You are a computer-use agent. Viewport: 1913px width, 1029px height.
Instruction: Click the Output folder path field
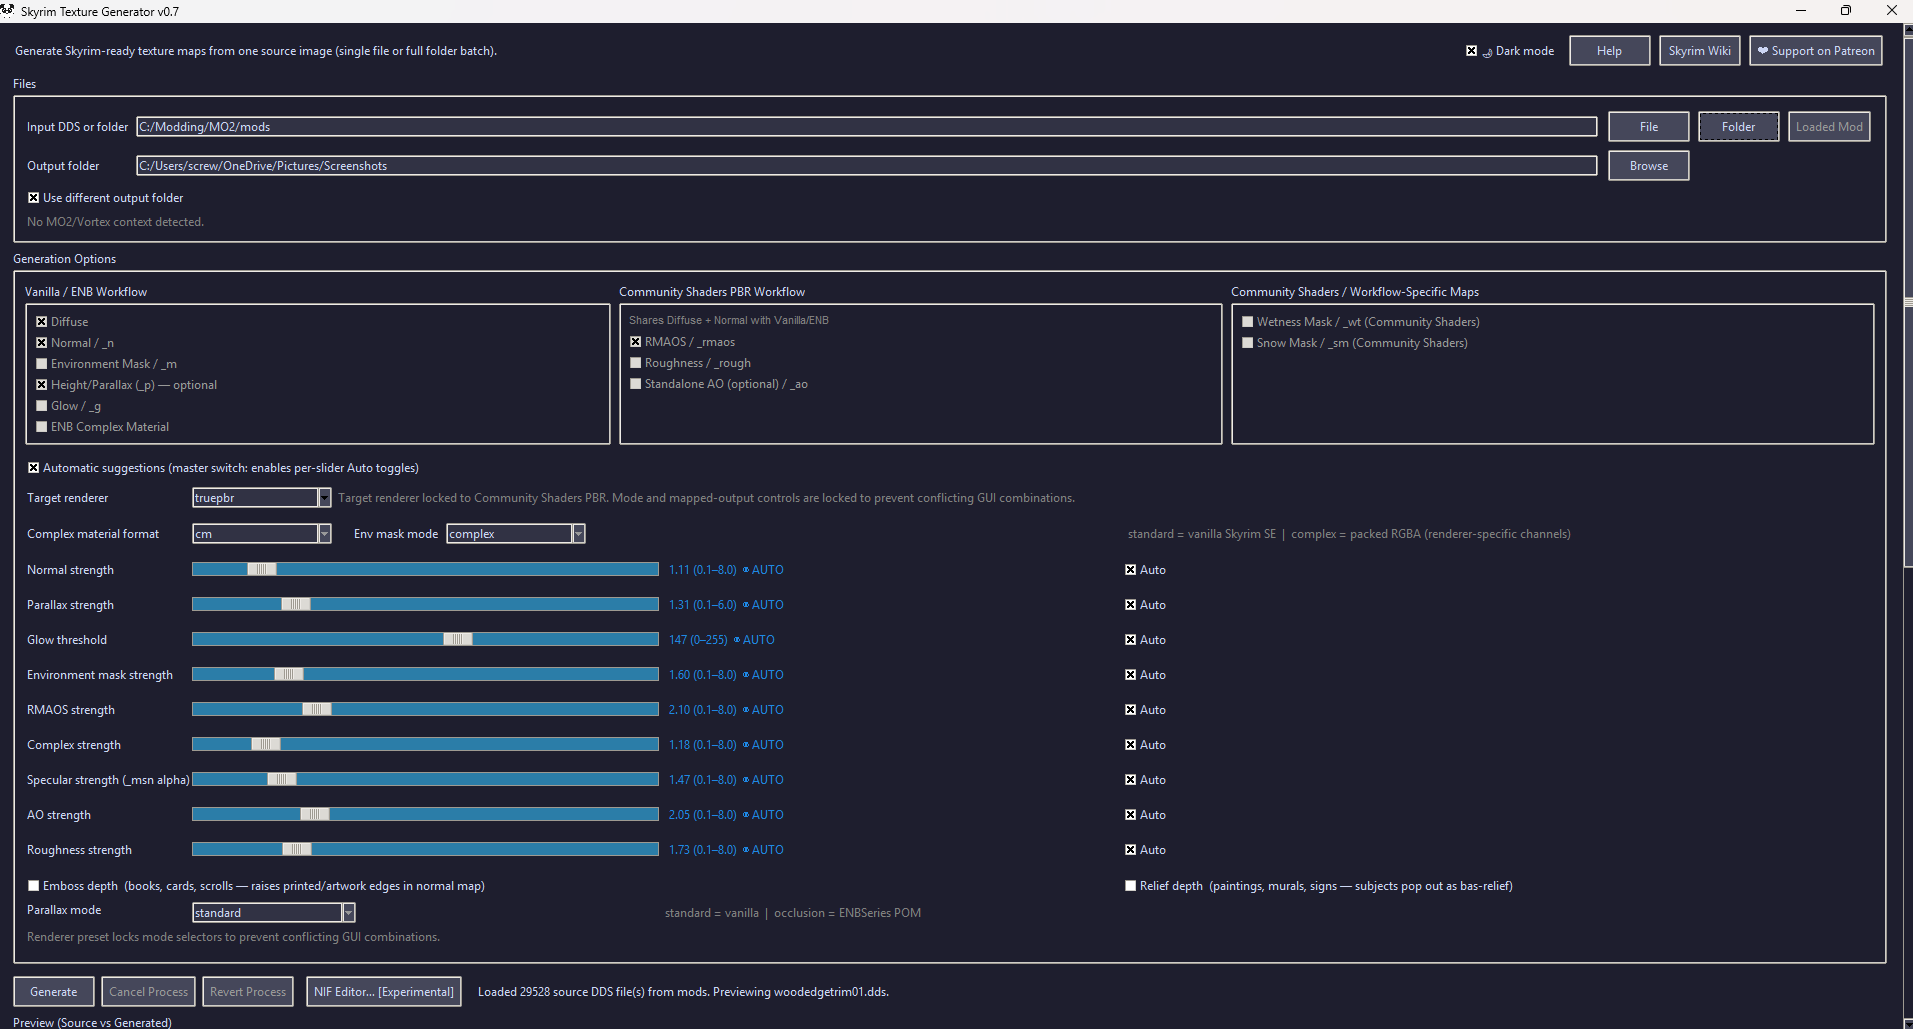[x=866, y=166]
